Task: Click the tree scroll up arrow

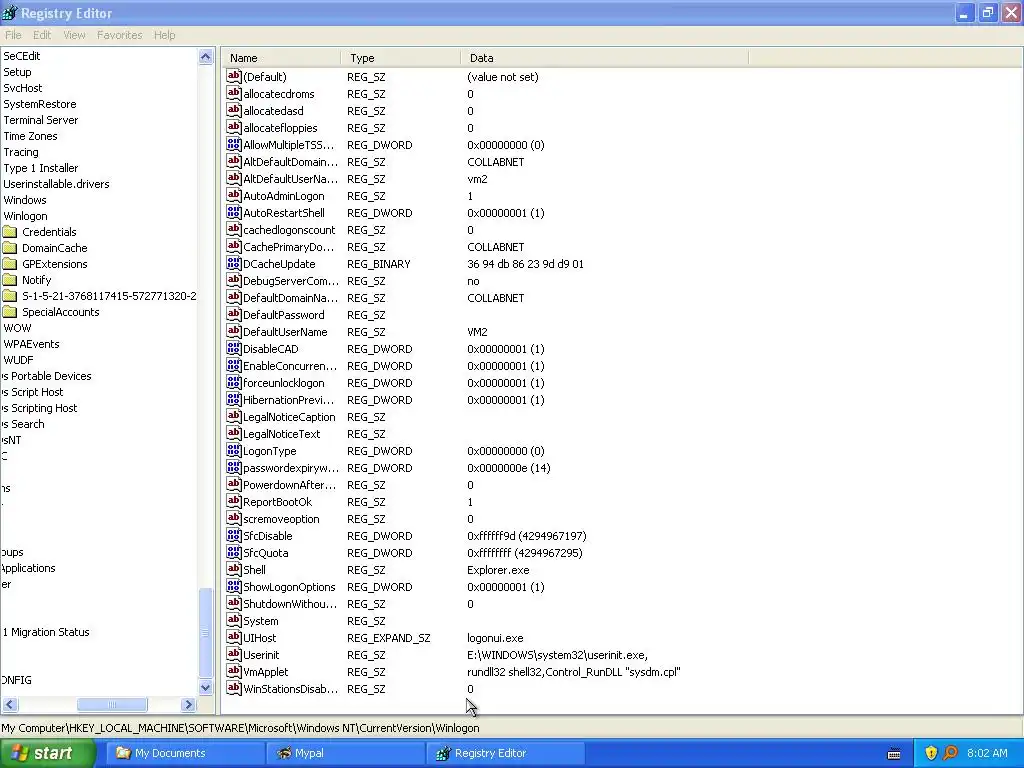Action: [206, 57]
